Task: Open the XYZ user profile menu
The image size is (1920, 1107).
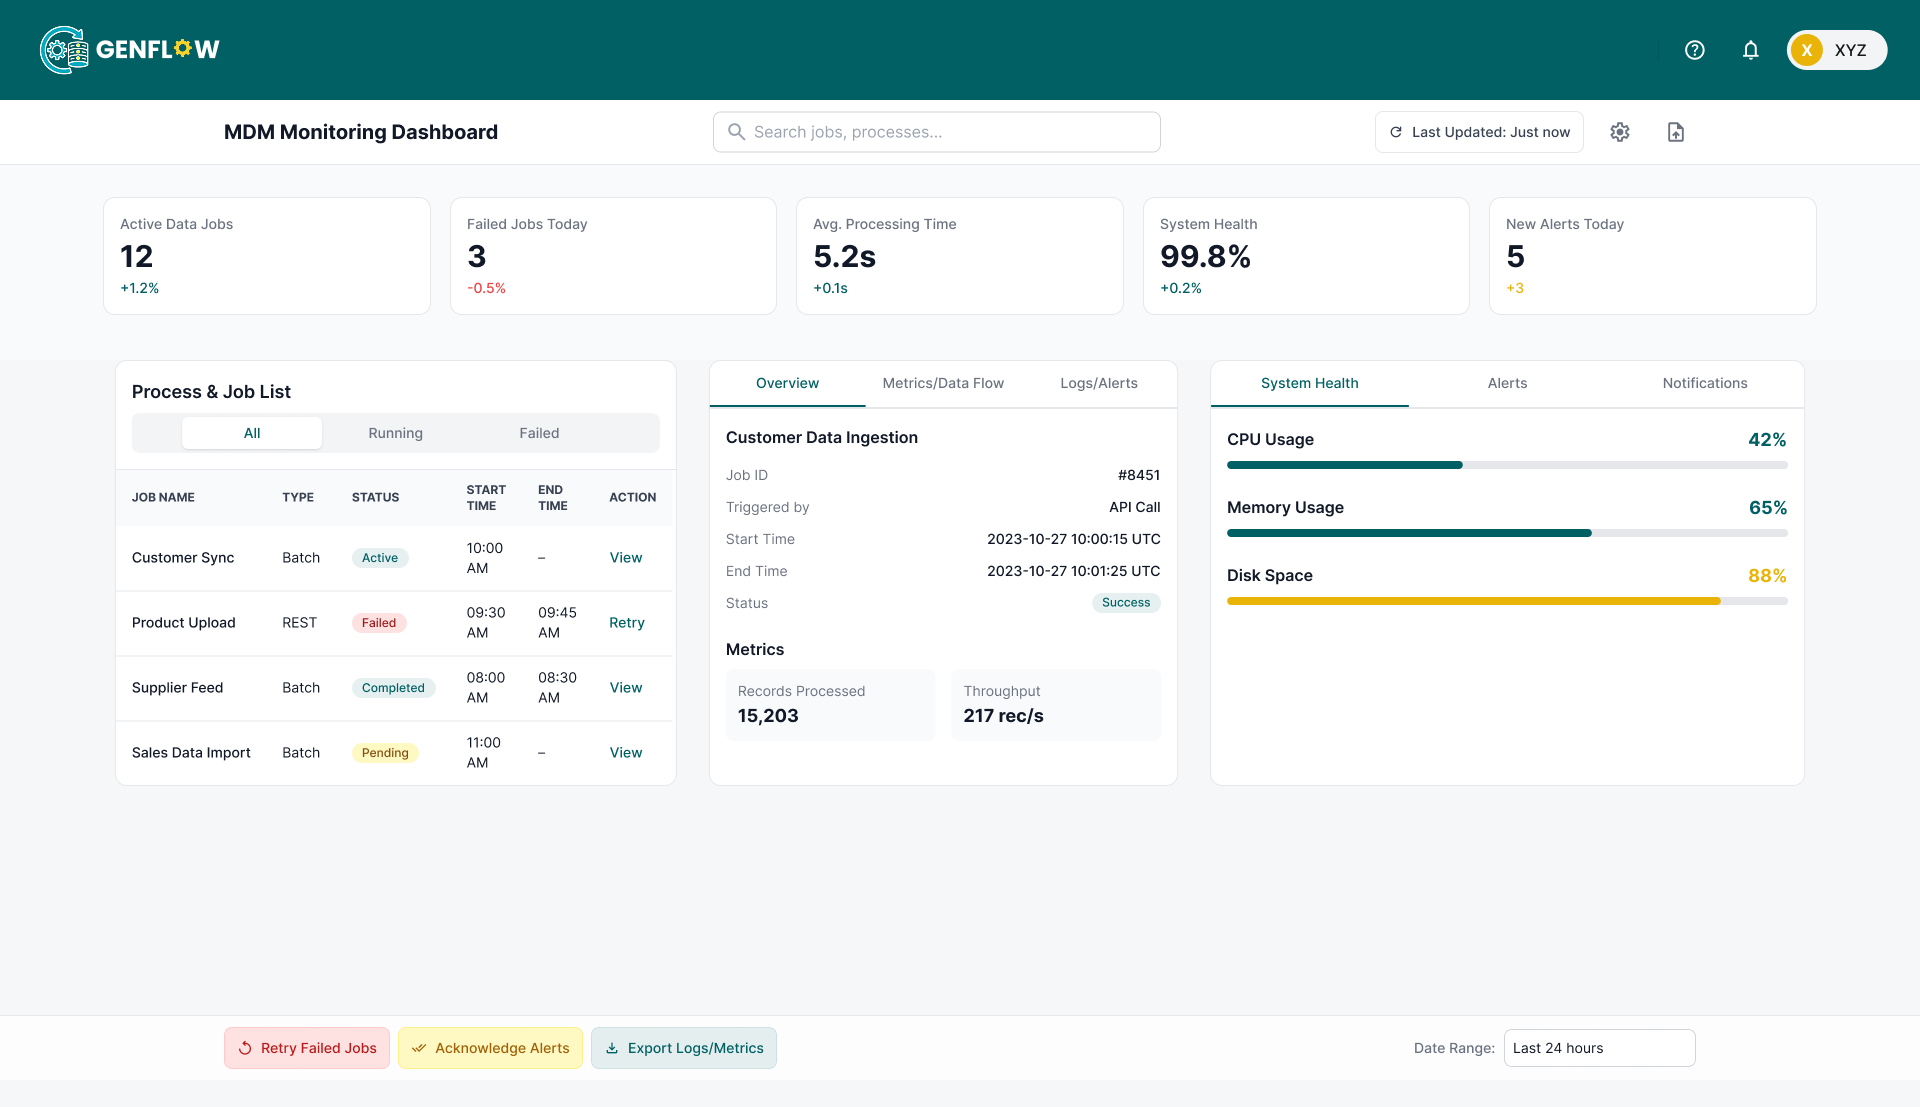Action: click(1837, 50)
